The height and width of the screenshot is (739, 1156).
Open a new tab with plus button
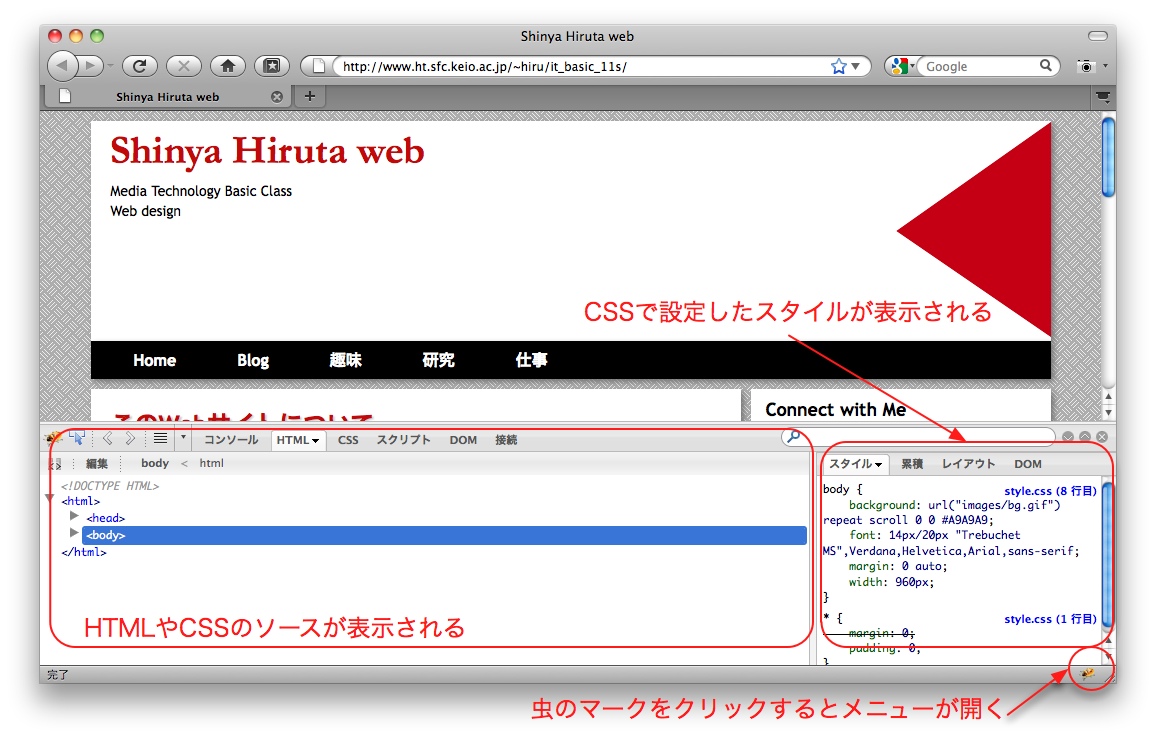point(310,96)
